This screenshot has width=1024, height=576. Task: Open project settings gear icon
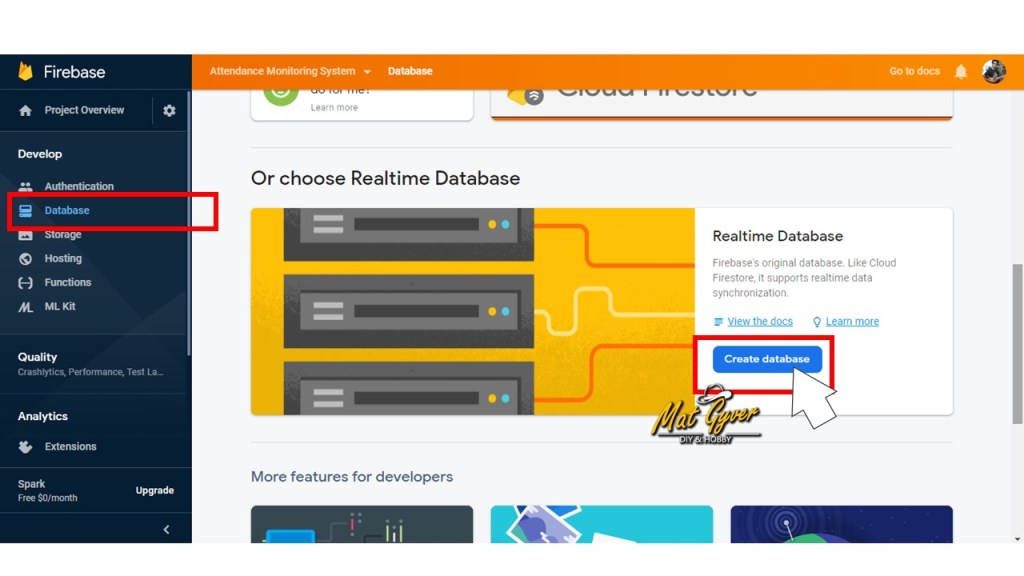pyautogui.click(x=169, y=111)
